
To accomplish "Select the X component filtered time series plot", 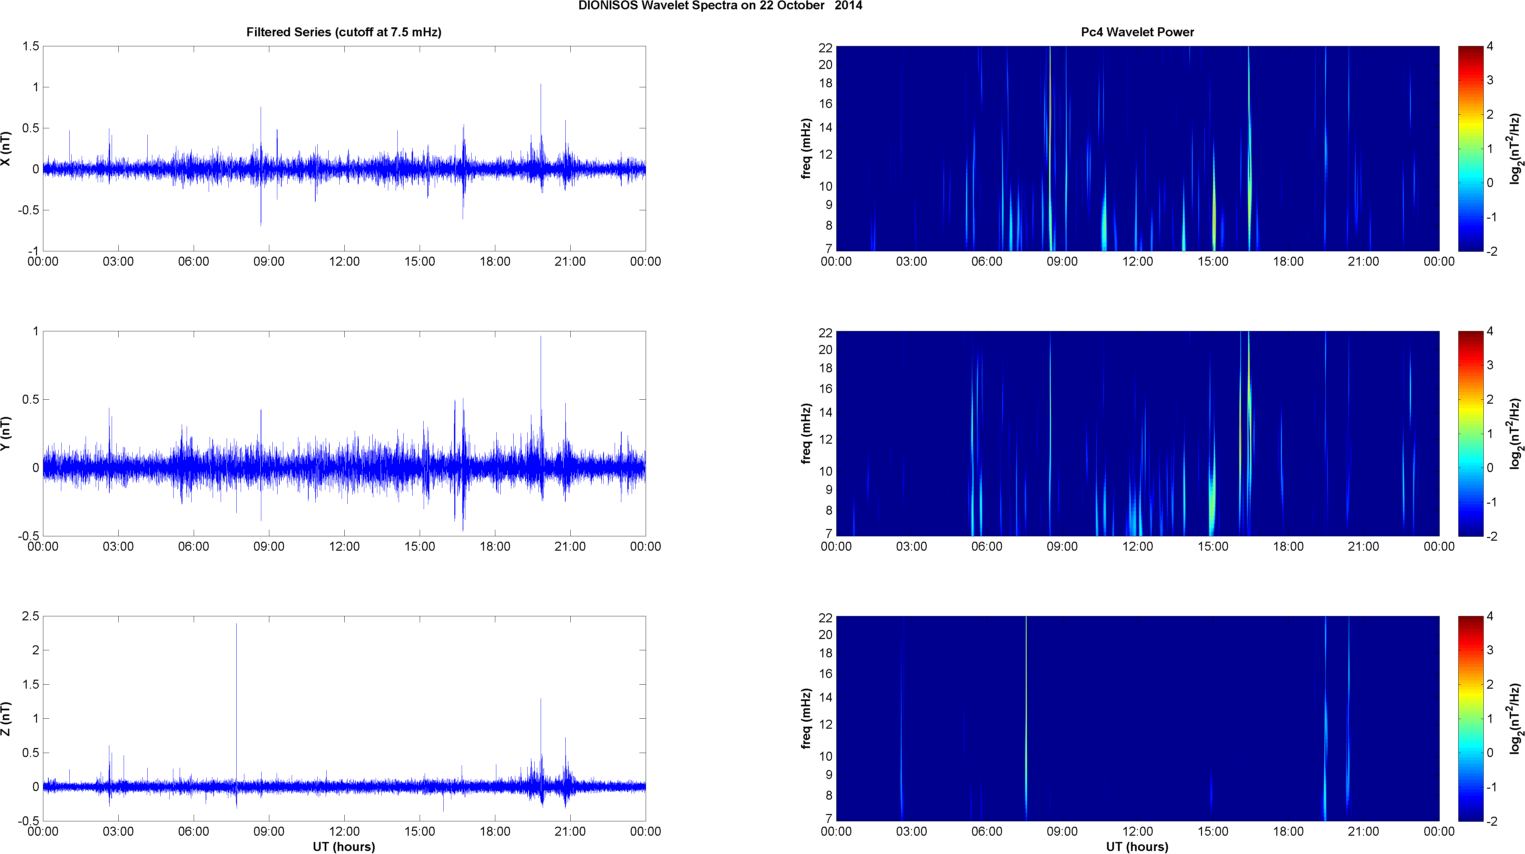I will pyautogui.click(x=344, y=149).
